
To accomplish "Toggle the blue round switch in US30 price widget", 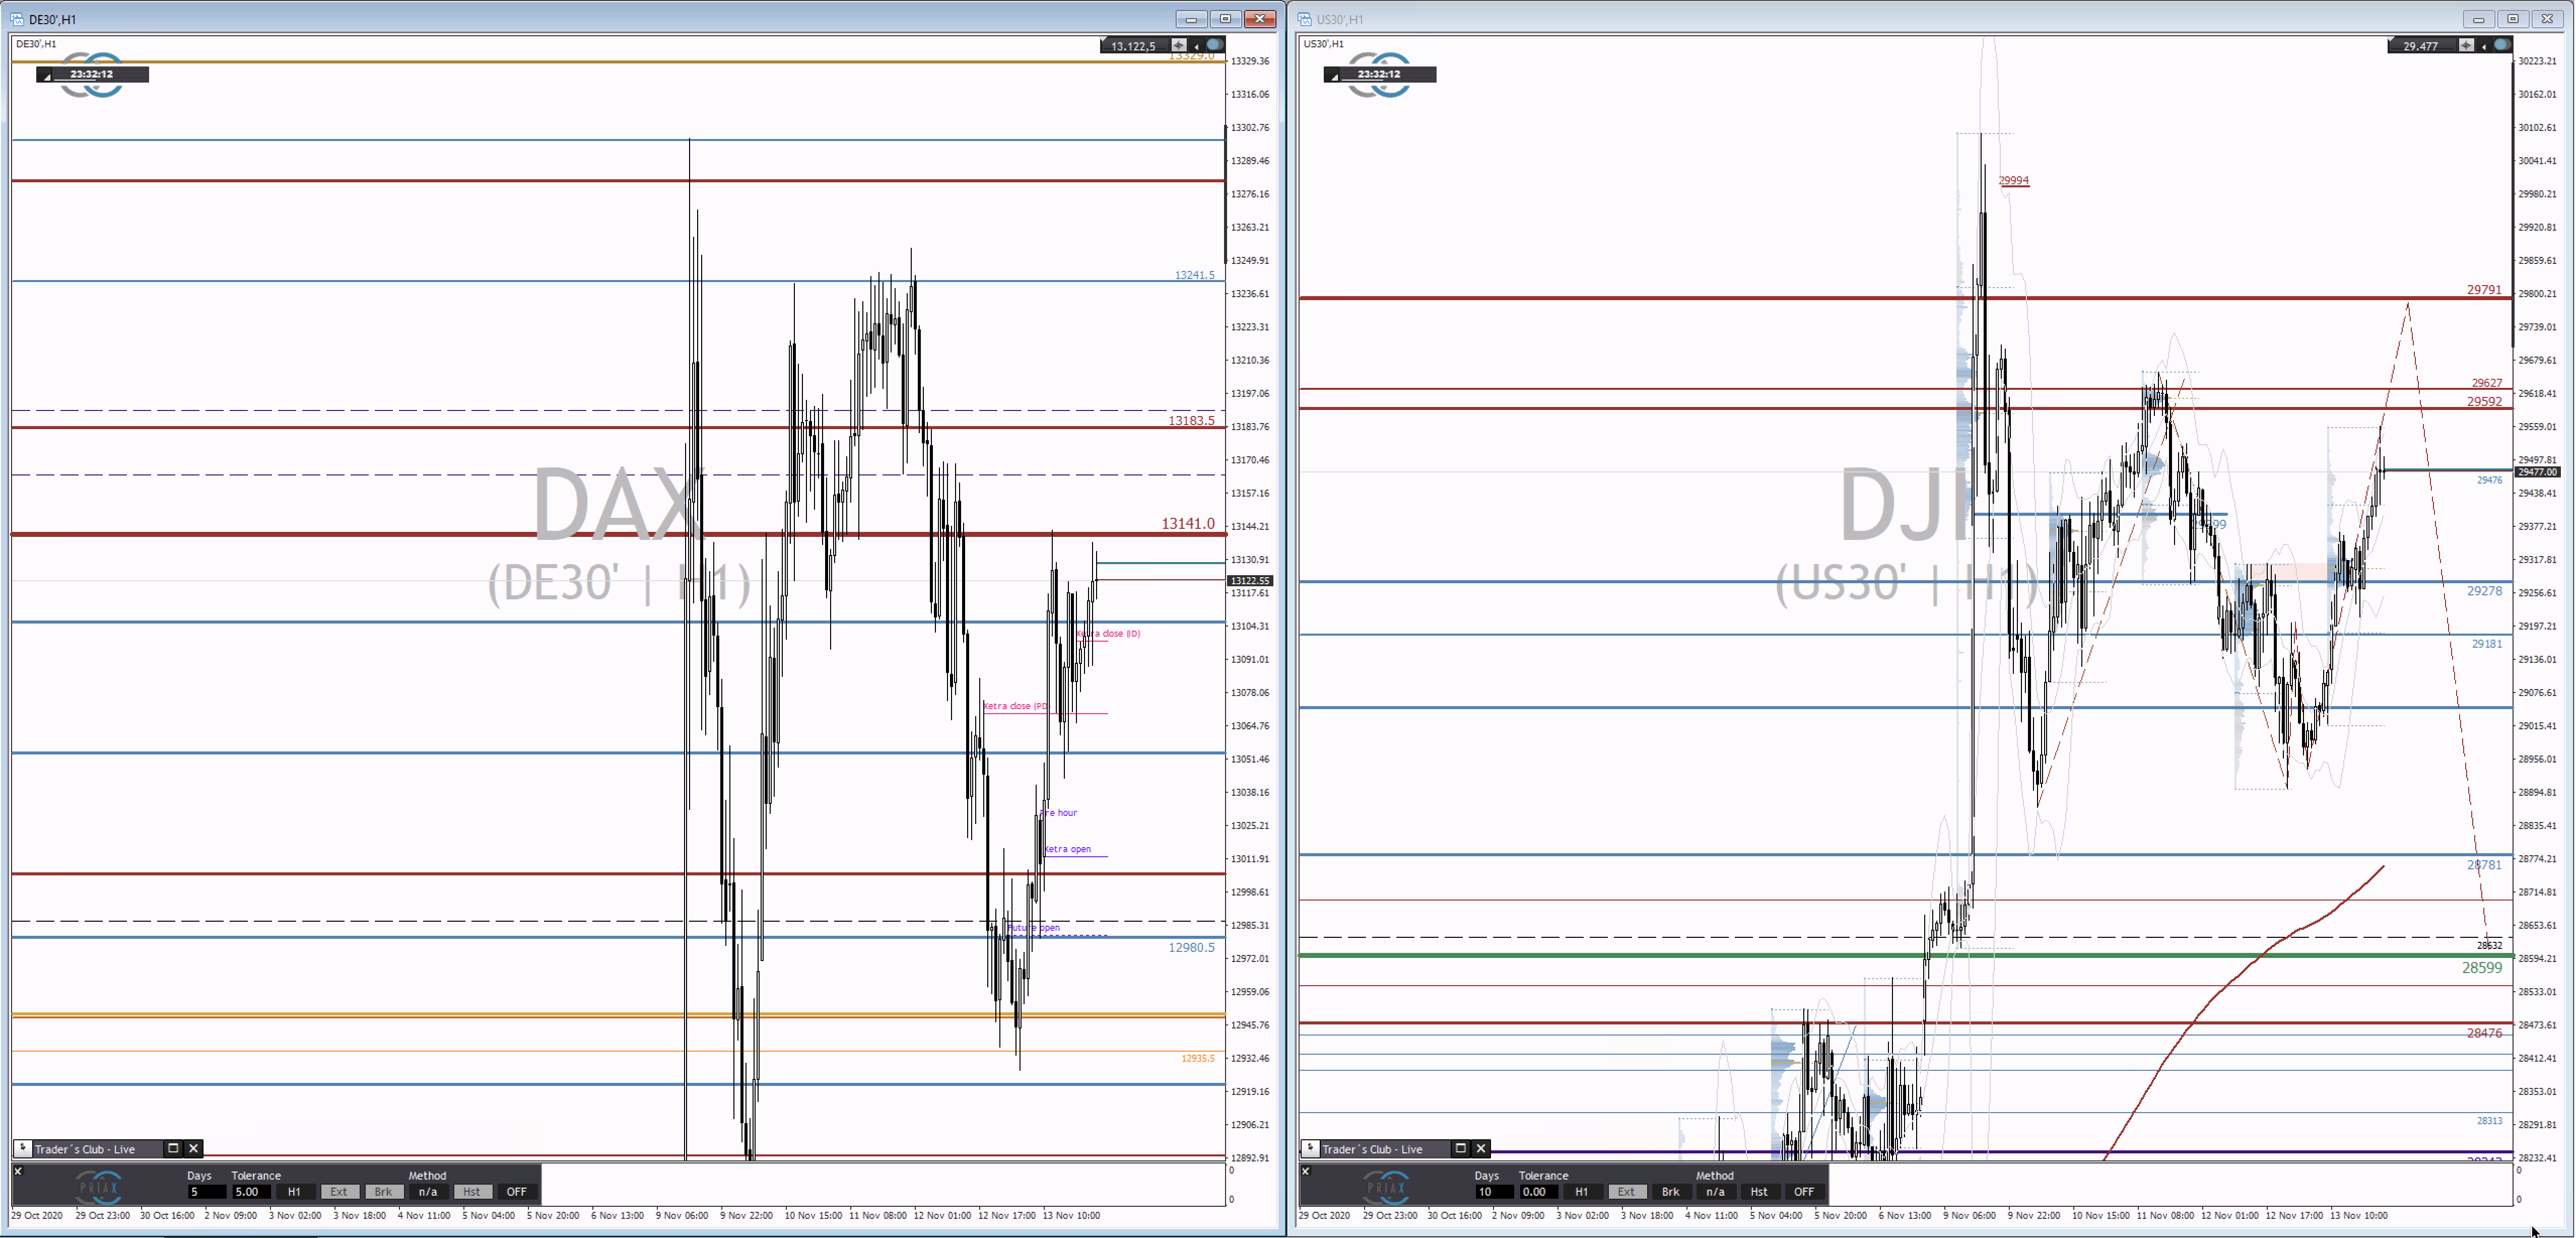I will 2501,45.
